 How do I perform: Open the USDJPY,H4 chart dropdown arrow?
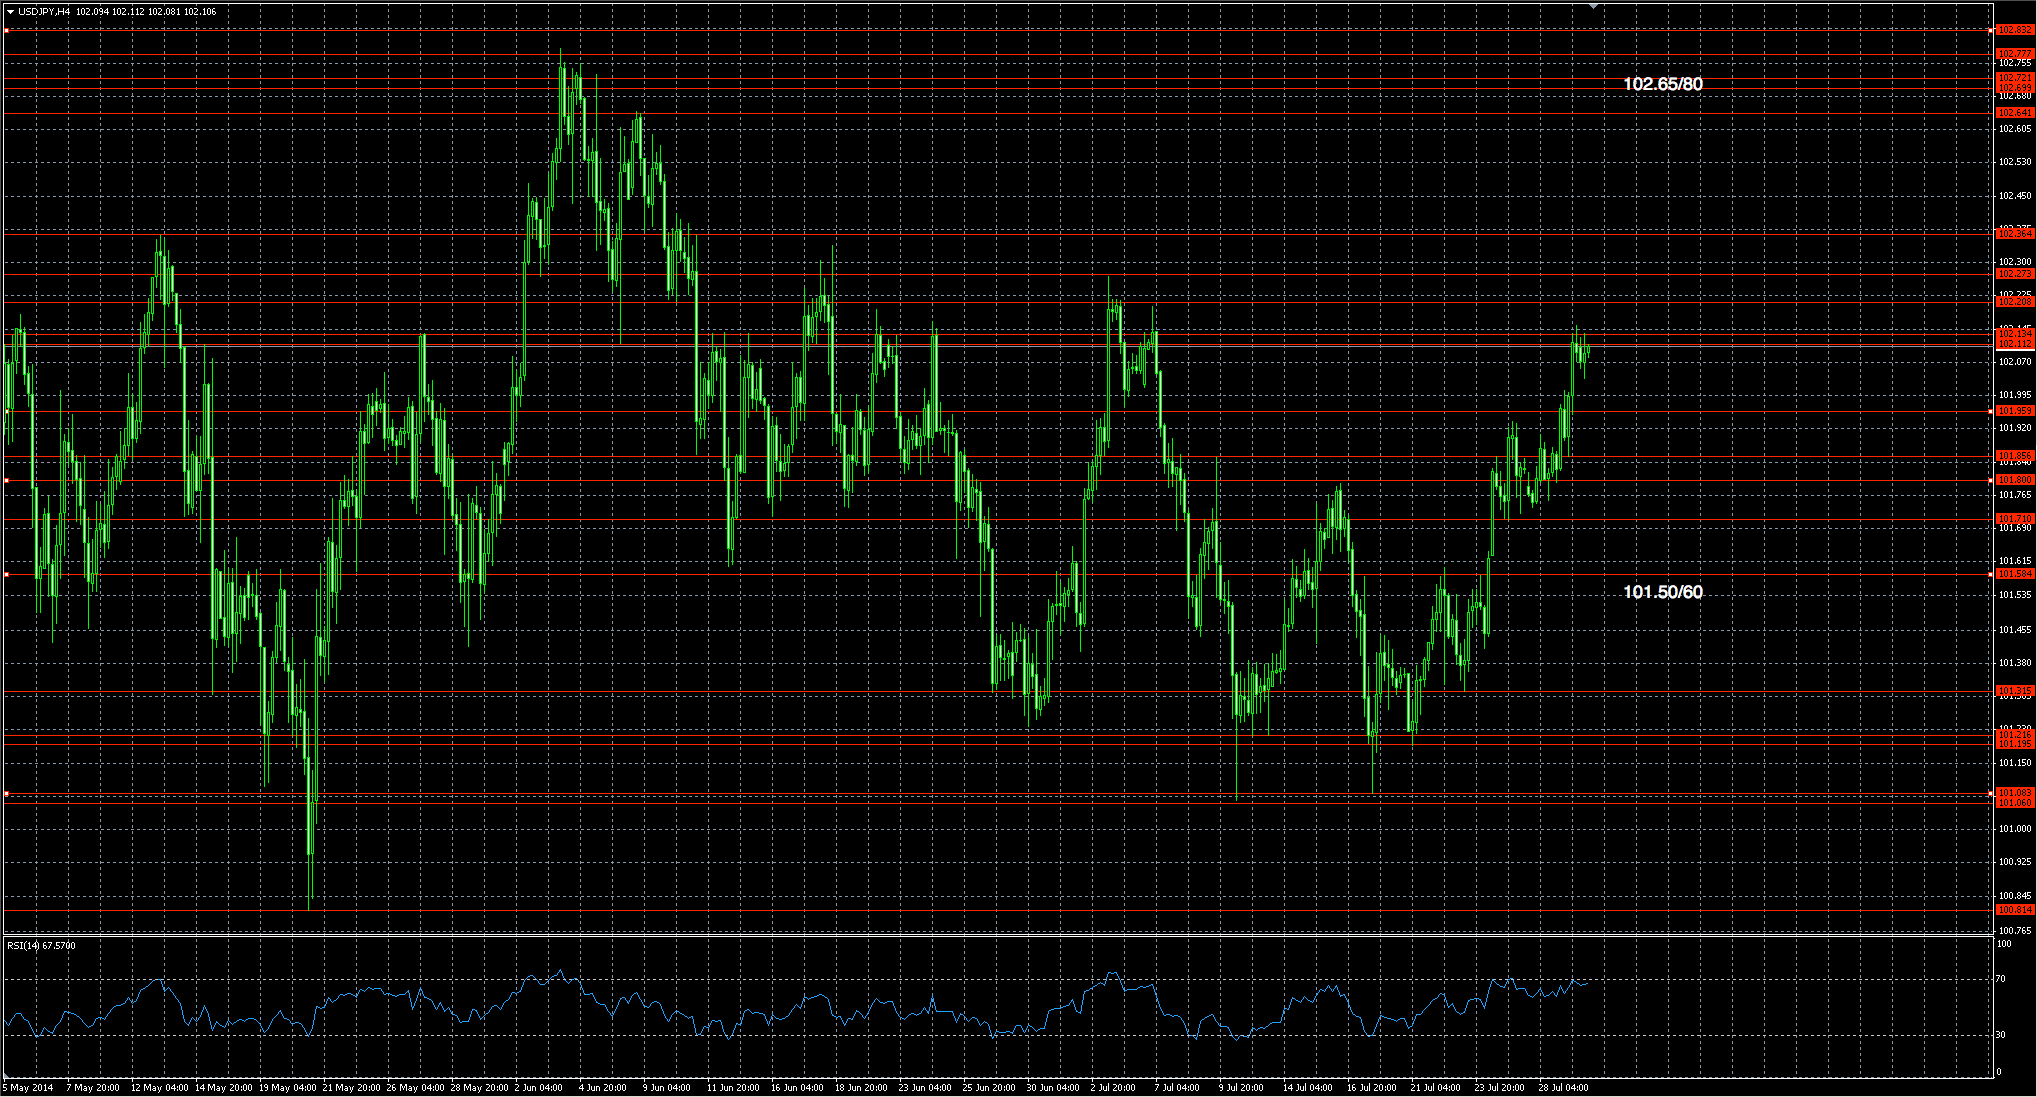(10, 12)
